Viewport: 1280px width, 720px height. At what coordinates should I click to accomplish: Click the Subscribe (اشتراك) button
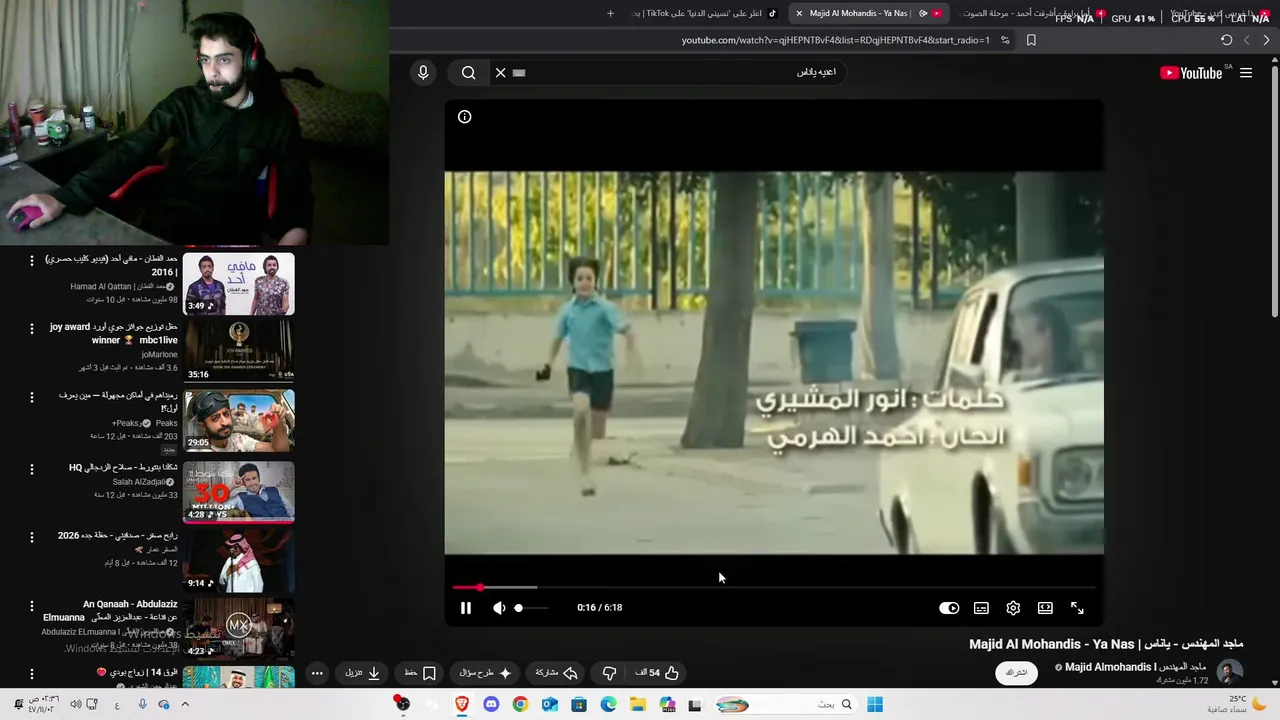click(1016, 673)
